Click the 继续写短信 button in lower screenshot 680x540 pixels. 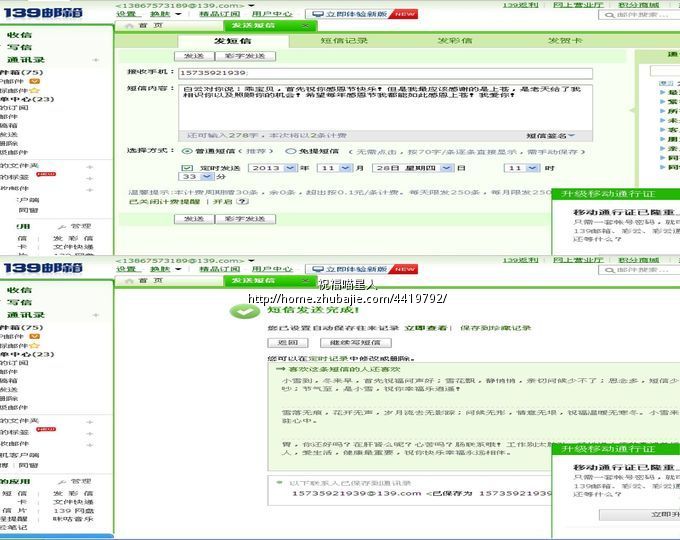[356, 343]
